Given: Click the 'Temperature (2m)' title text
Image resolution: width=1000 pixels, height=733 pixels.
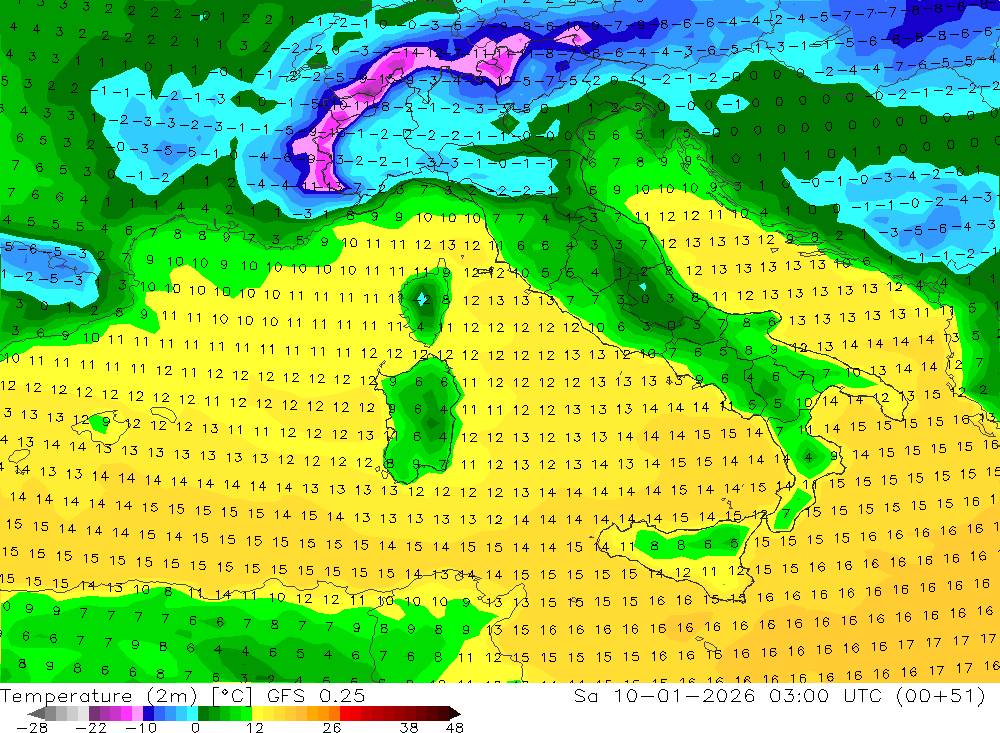Looking at the screenshot, I should click(99, 696).
